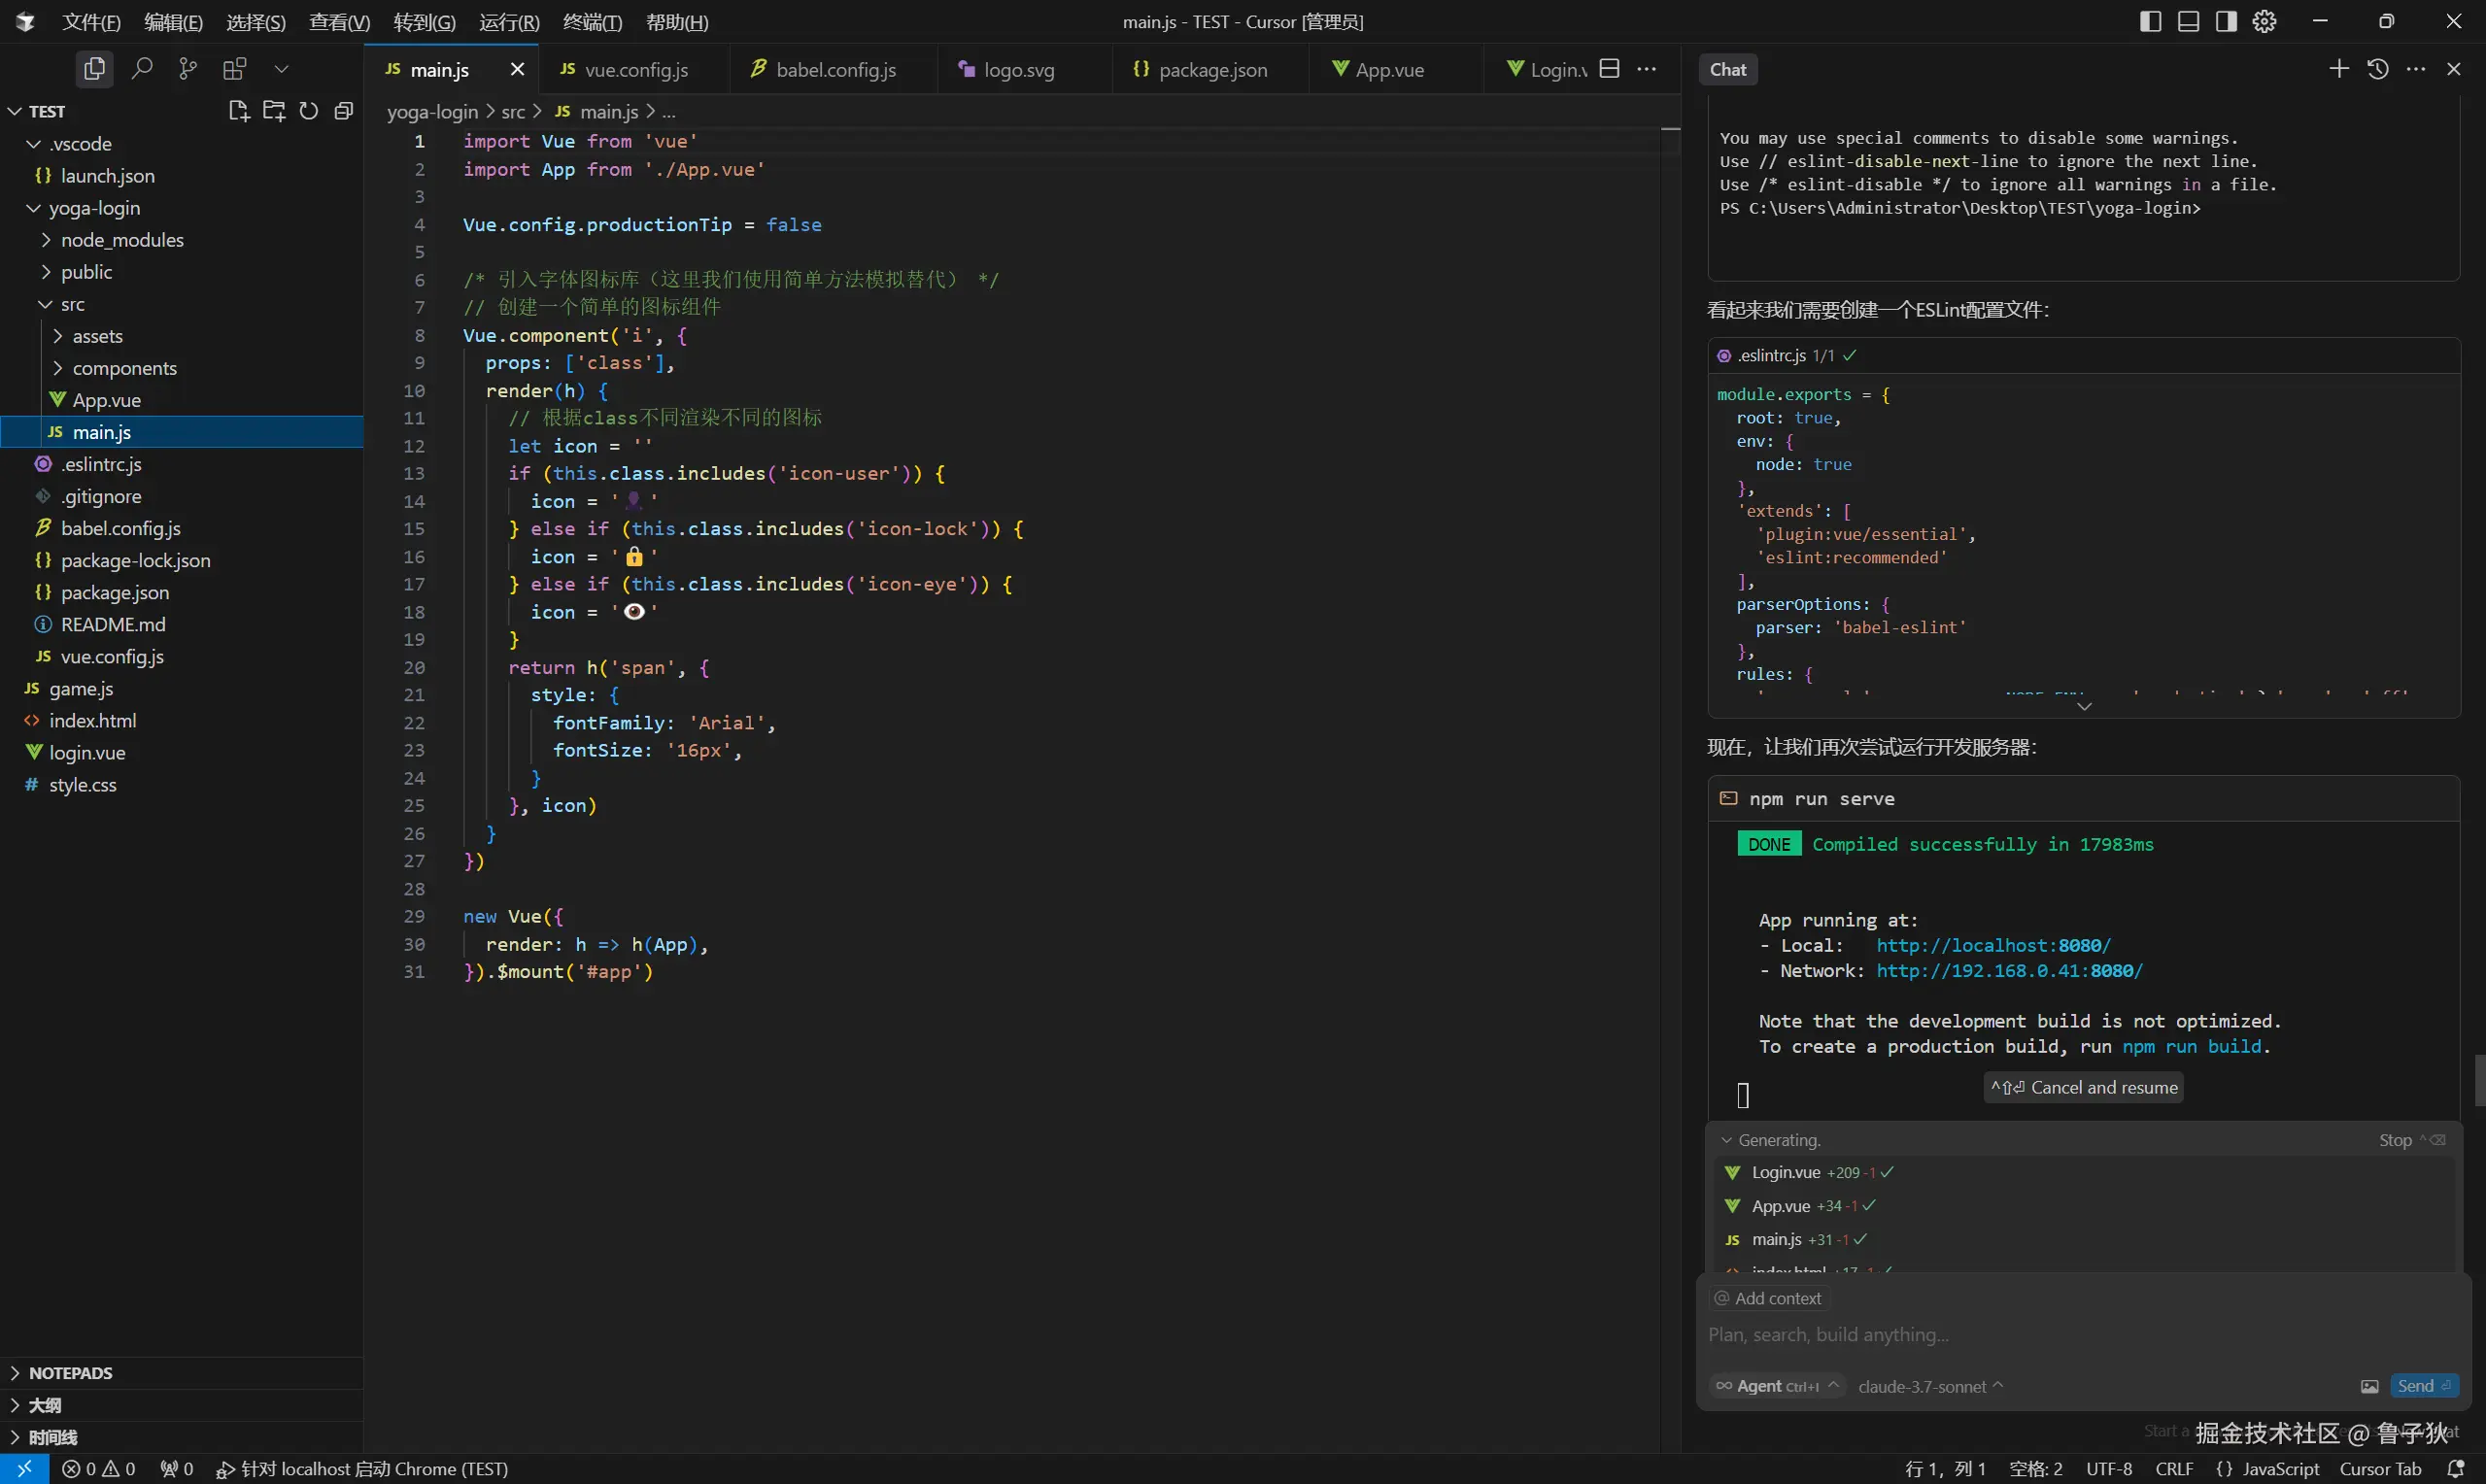The height and width of the screenshot is (1484, 2486).
Task: Toggle the bottom panel layout button
Action: 2188,21
